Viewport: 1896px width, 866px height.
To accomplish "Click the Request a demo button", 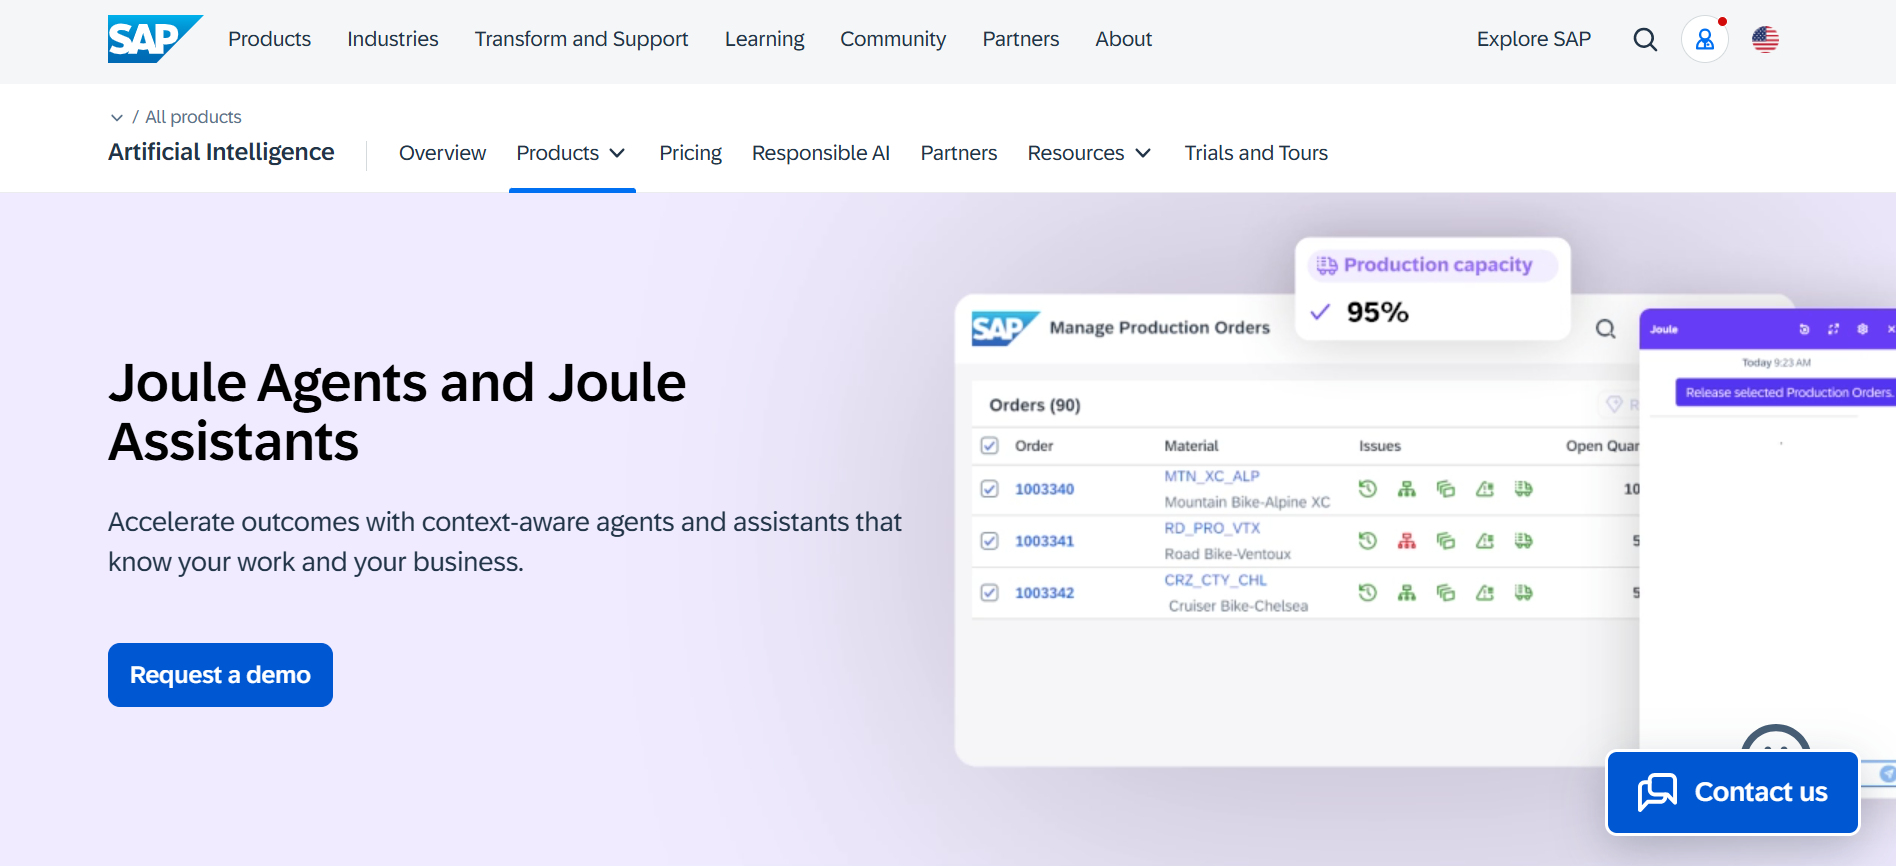I will click(220, 675).
